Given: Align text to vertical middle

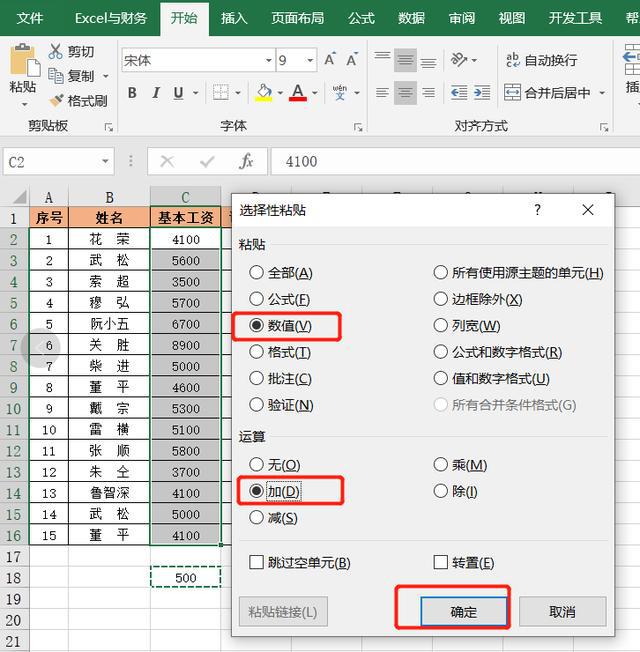Looking at the screenshot, I should pos(405,60).
